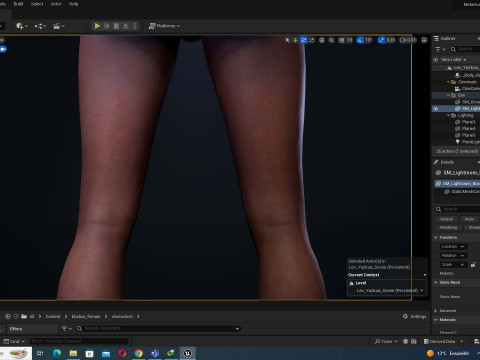
Task: Click the Skip/Advance frame button
Action: click(107, 26)
